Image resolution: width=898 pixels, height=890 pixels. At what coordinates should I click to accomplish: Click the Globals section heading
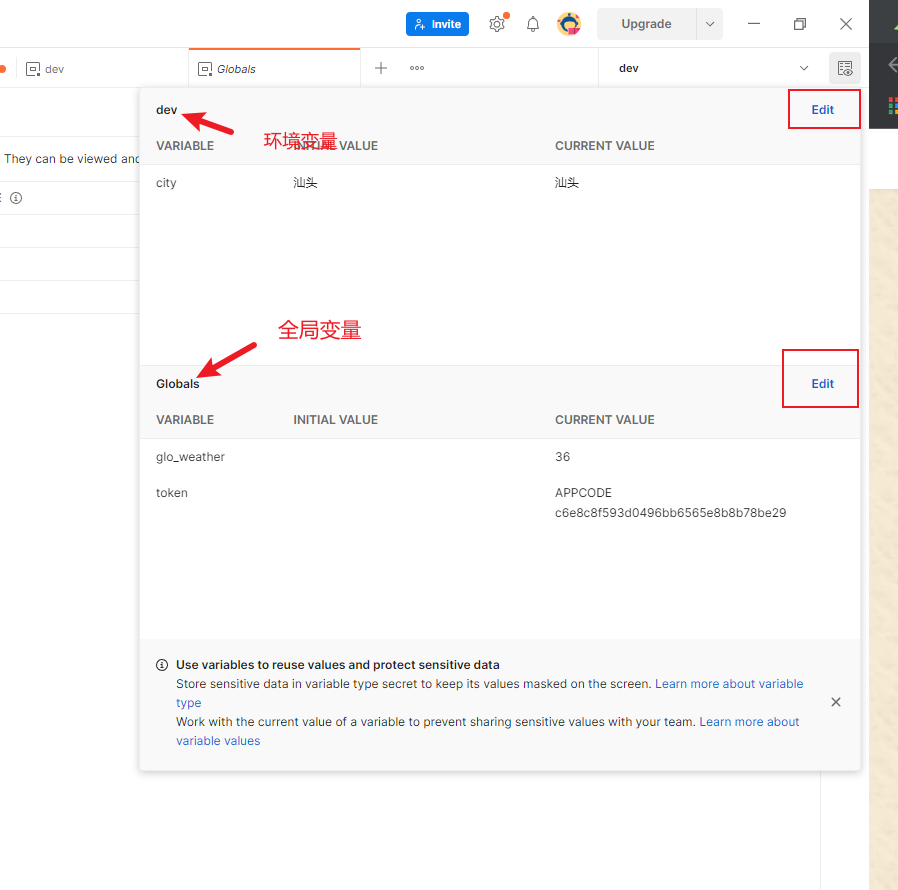[x=178, y=384]
